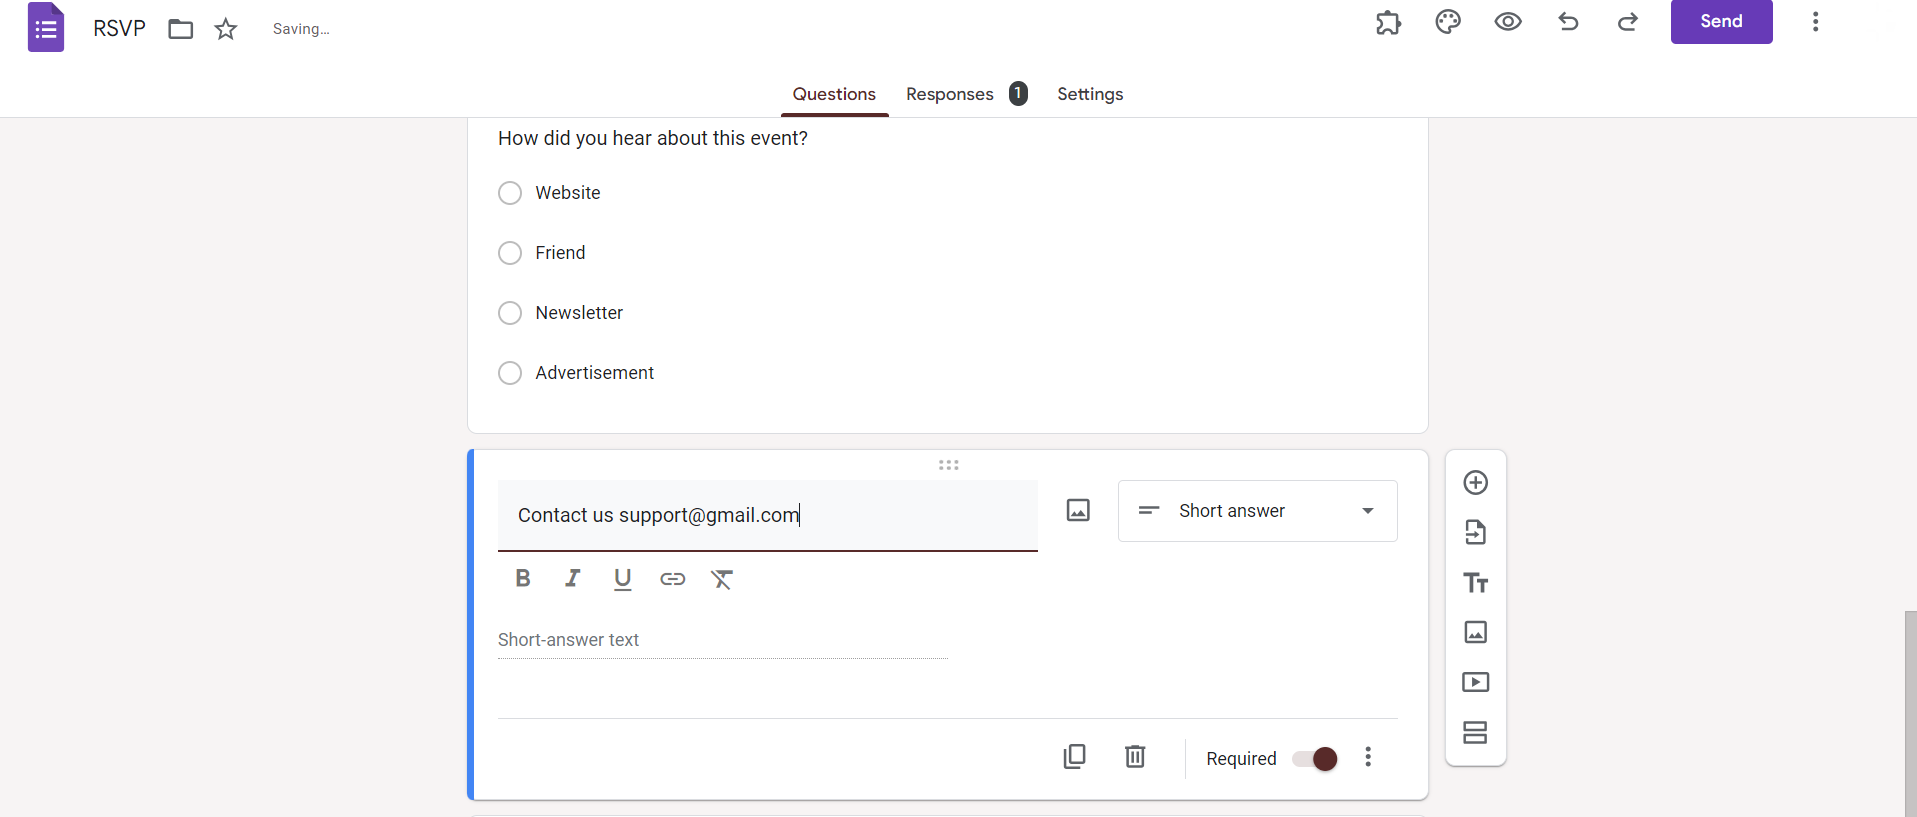Open the Settings tab

click(1090, 94)
